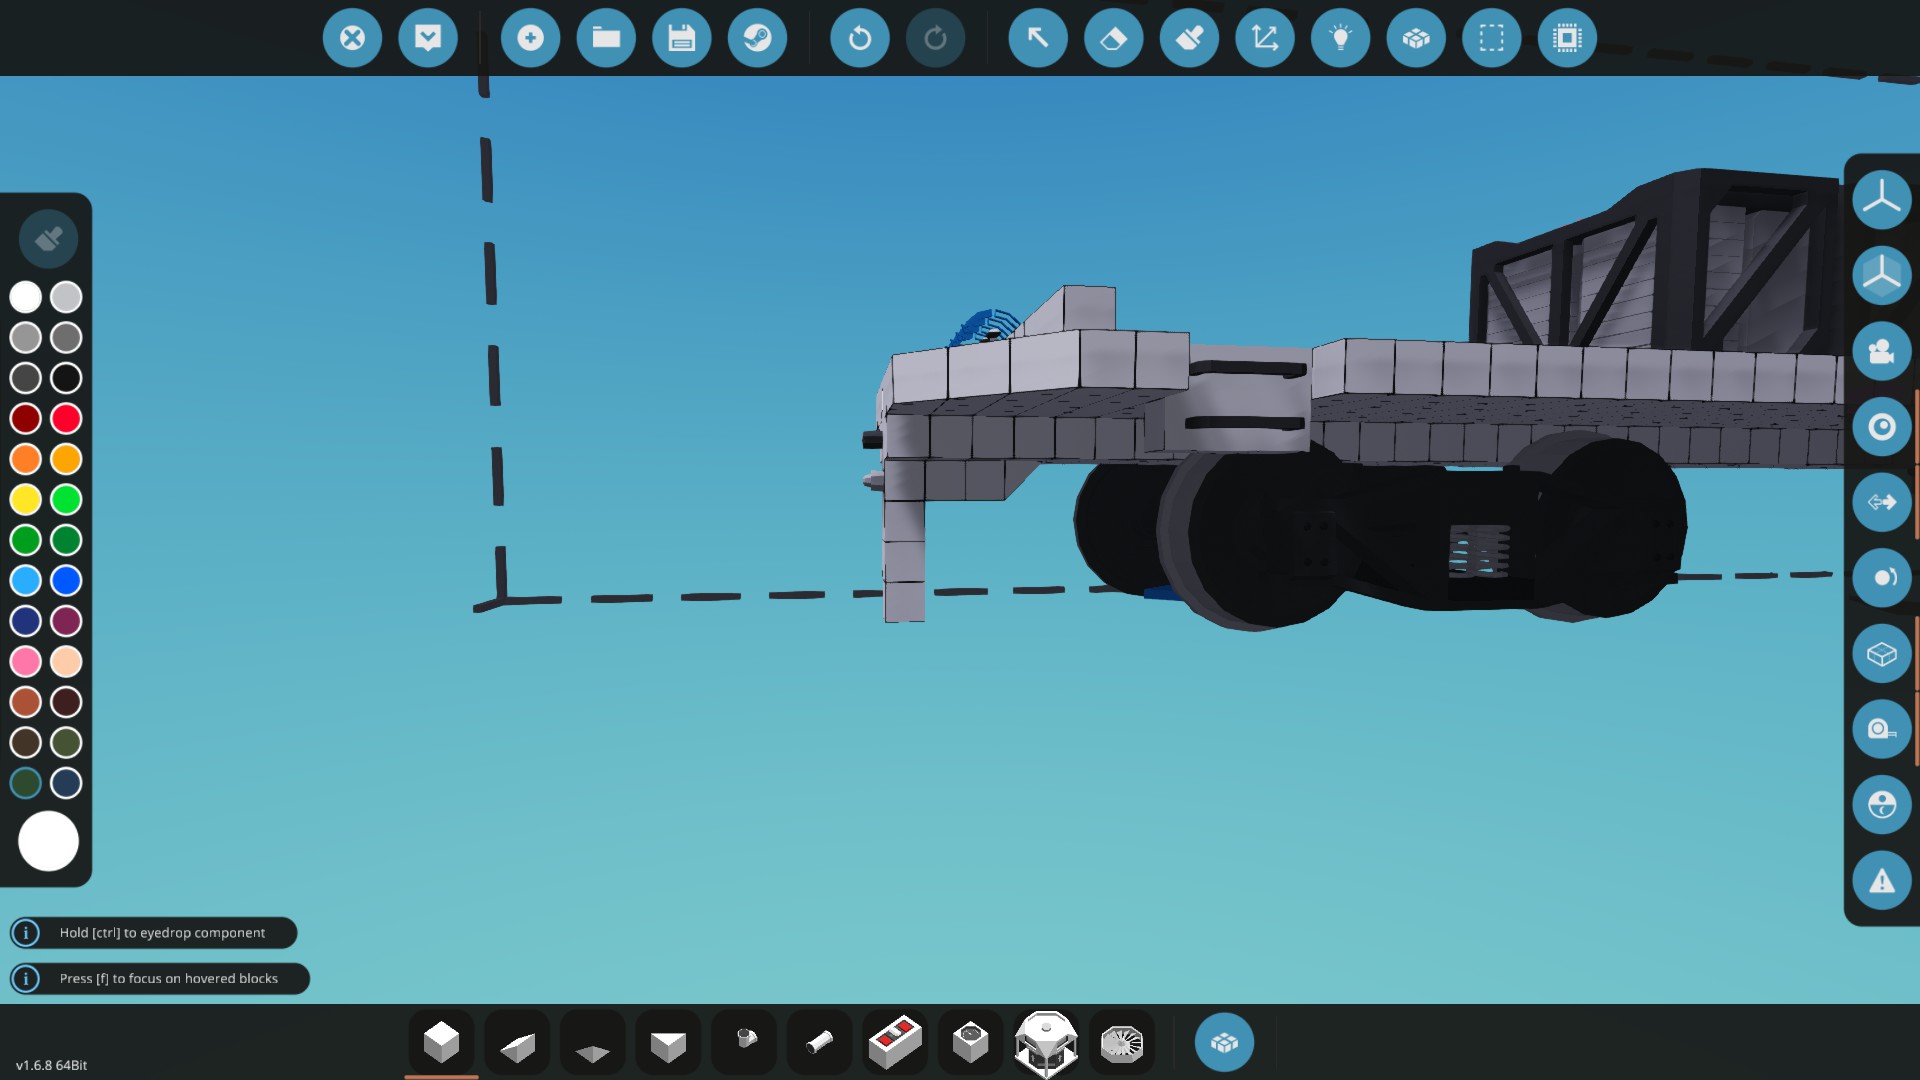The width and height of the screenshot is (1920, 1080).
Task: Click the undo arrow button
Action: tap(859, 38)
